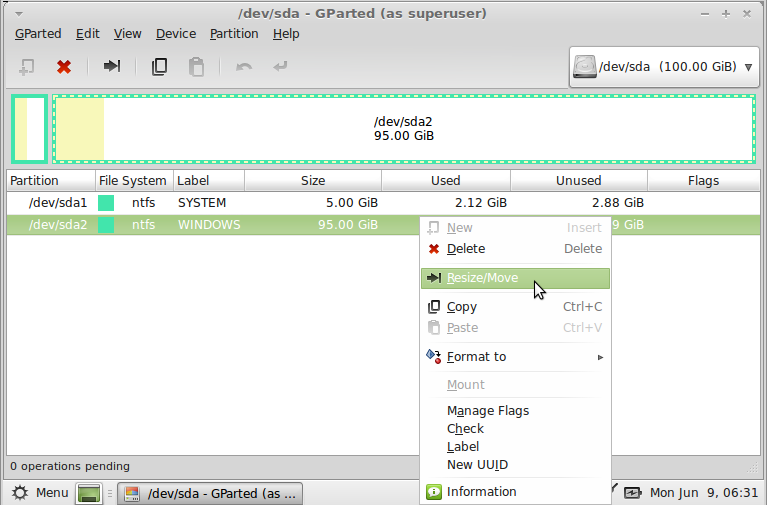The image size is (767, 505).
Task: Open the Edit menu
Action: click(x=88, y=34)
